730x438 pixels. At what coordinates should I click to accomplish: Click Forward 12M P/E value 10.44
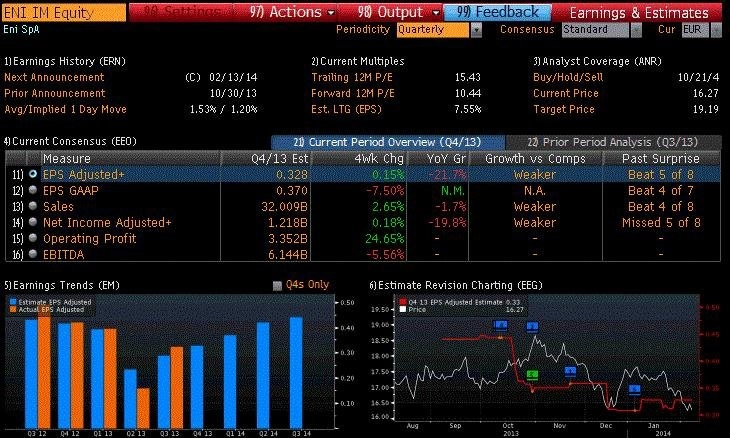(x=468, y=93)
